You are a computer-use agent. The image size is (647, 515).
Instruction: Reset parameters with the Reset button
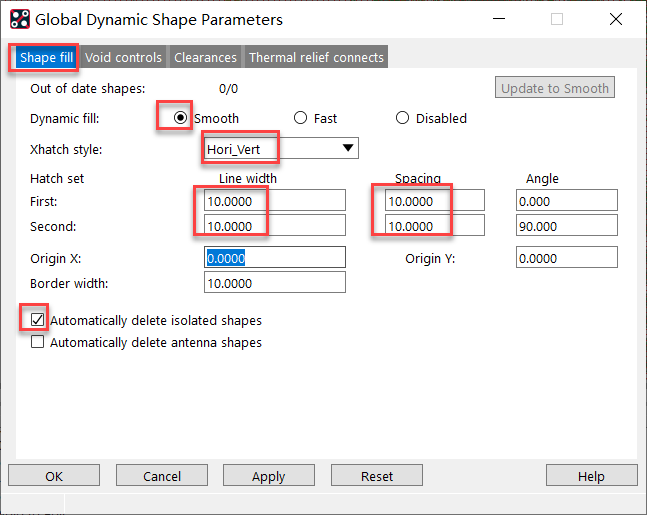click(x=377, y=476)
